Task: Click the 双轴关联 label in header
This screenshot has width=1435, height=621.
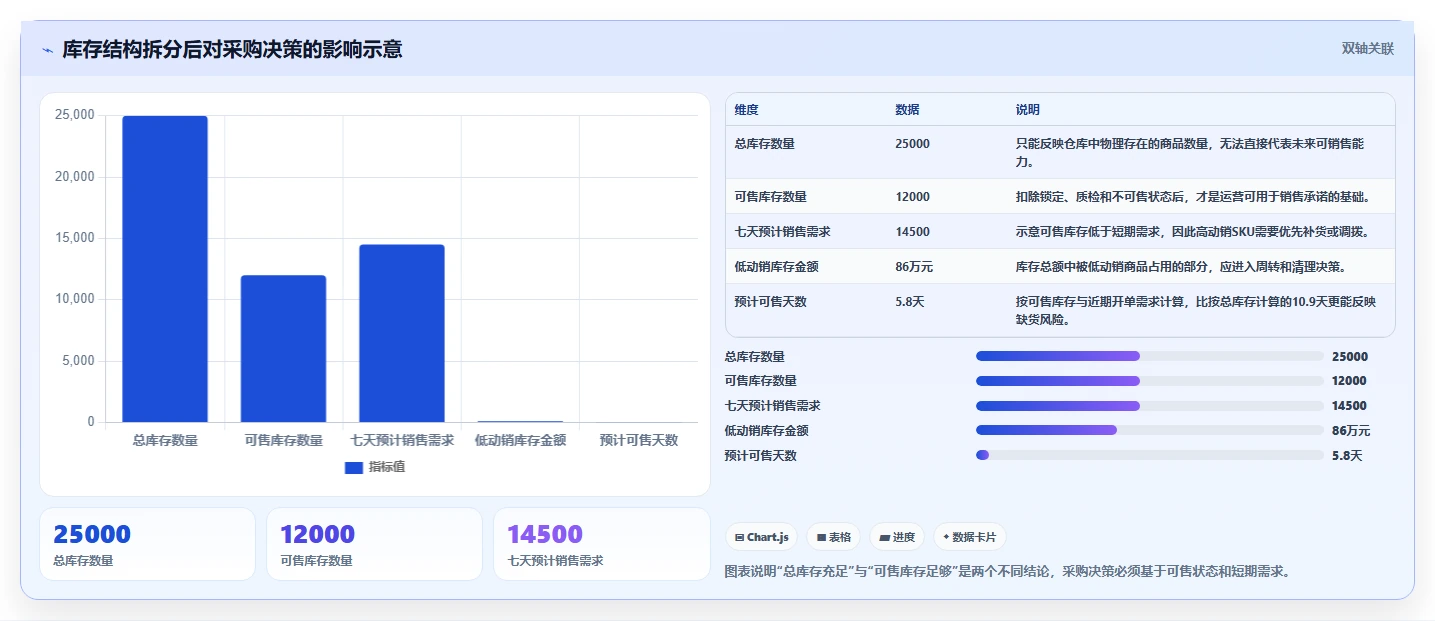Action: [x=1367, y=49]
